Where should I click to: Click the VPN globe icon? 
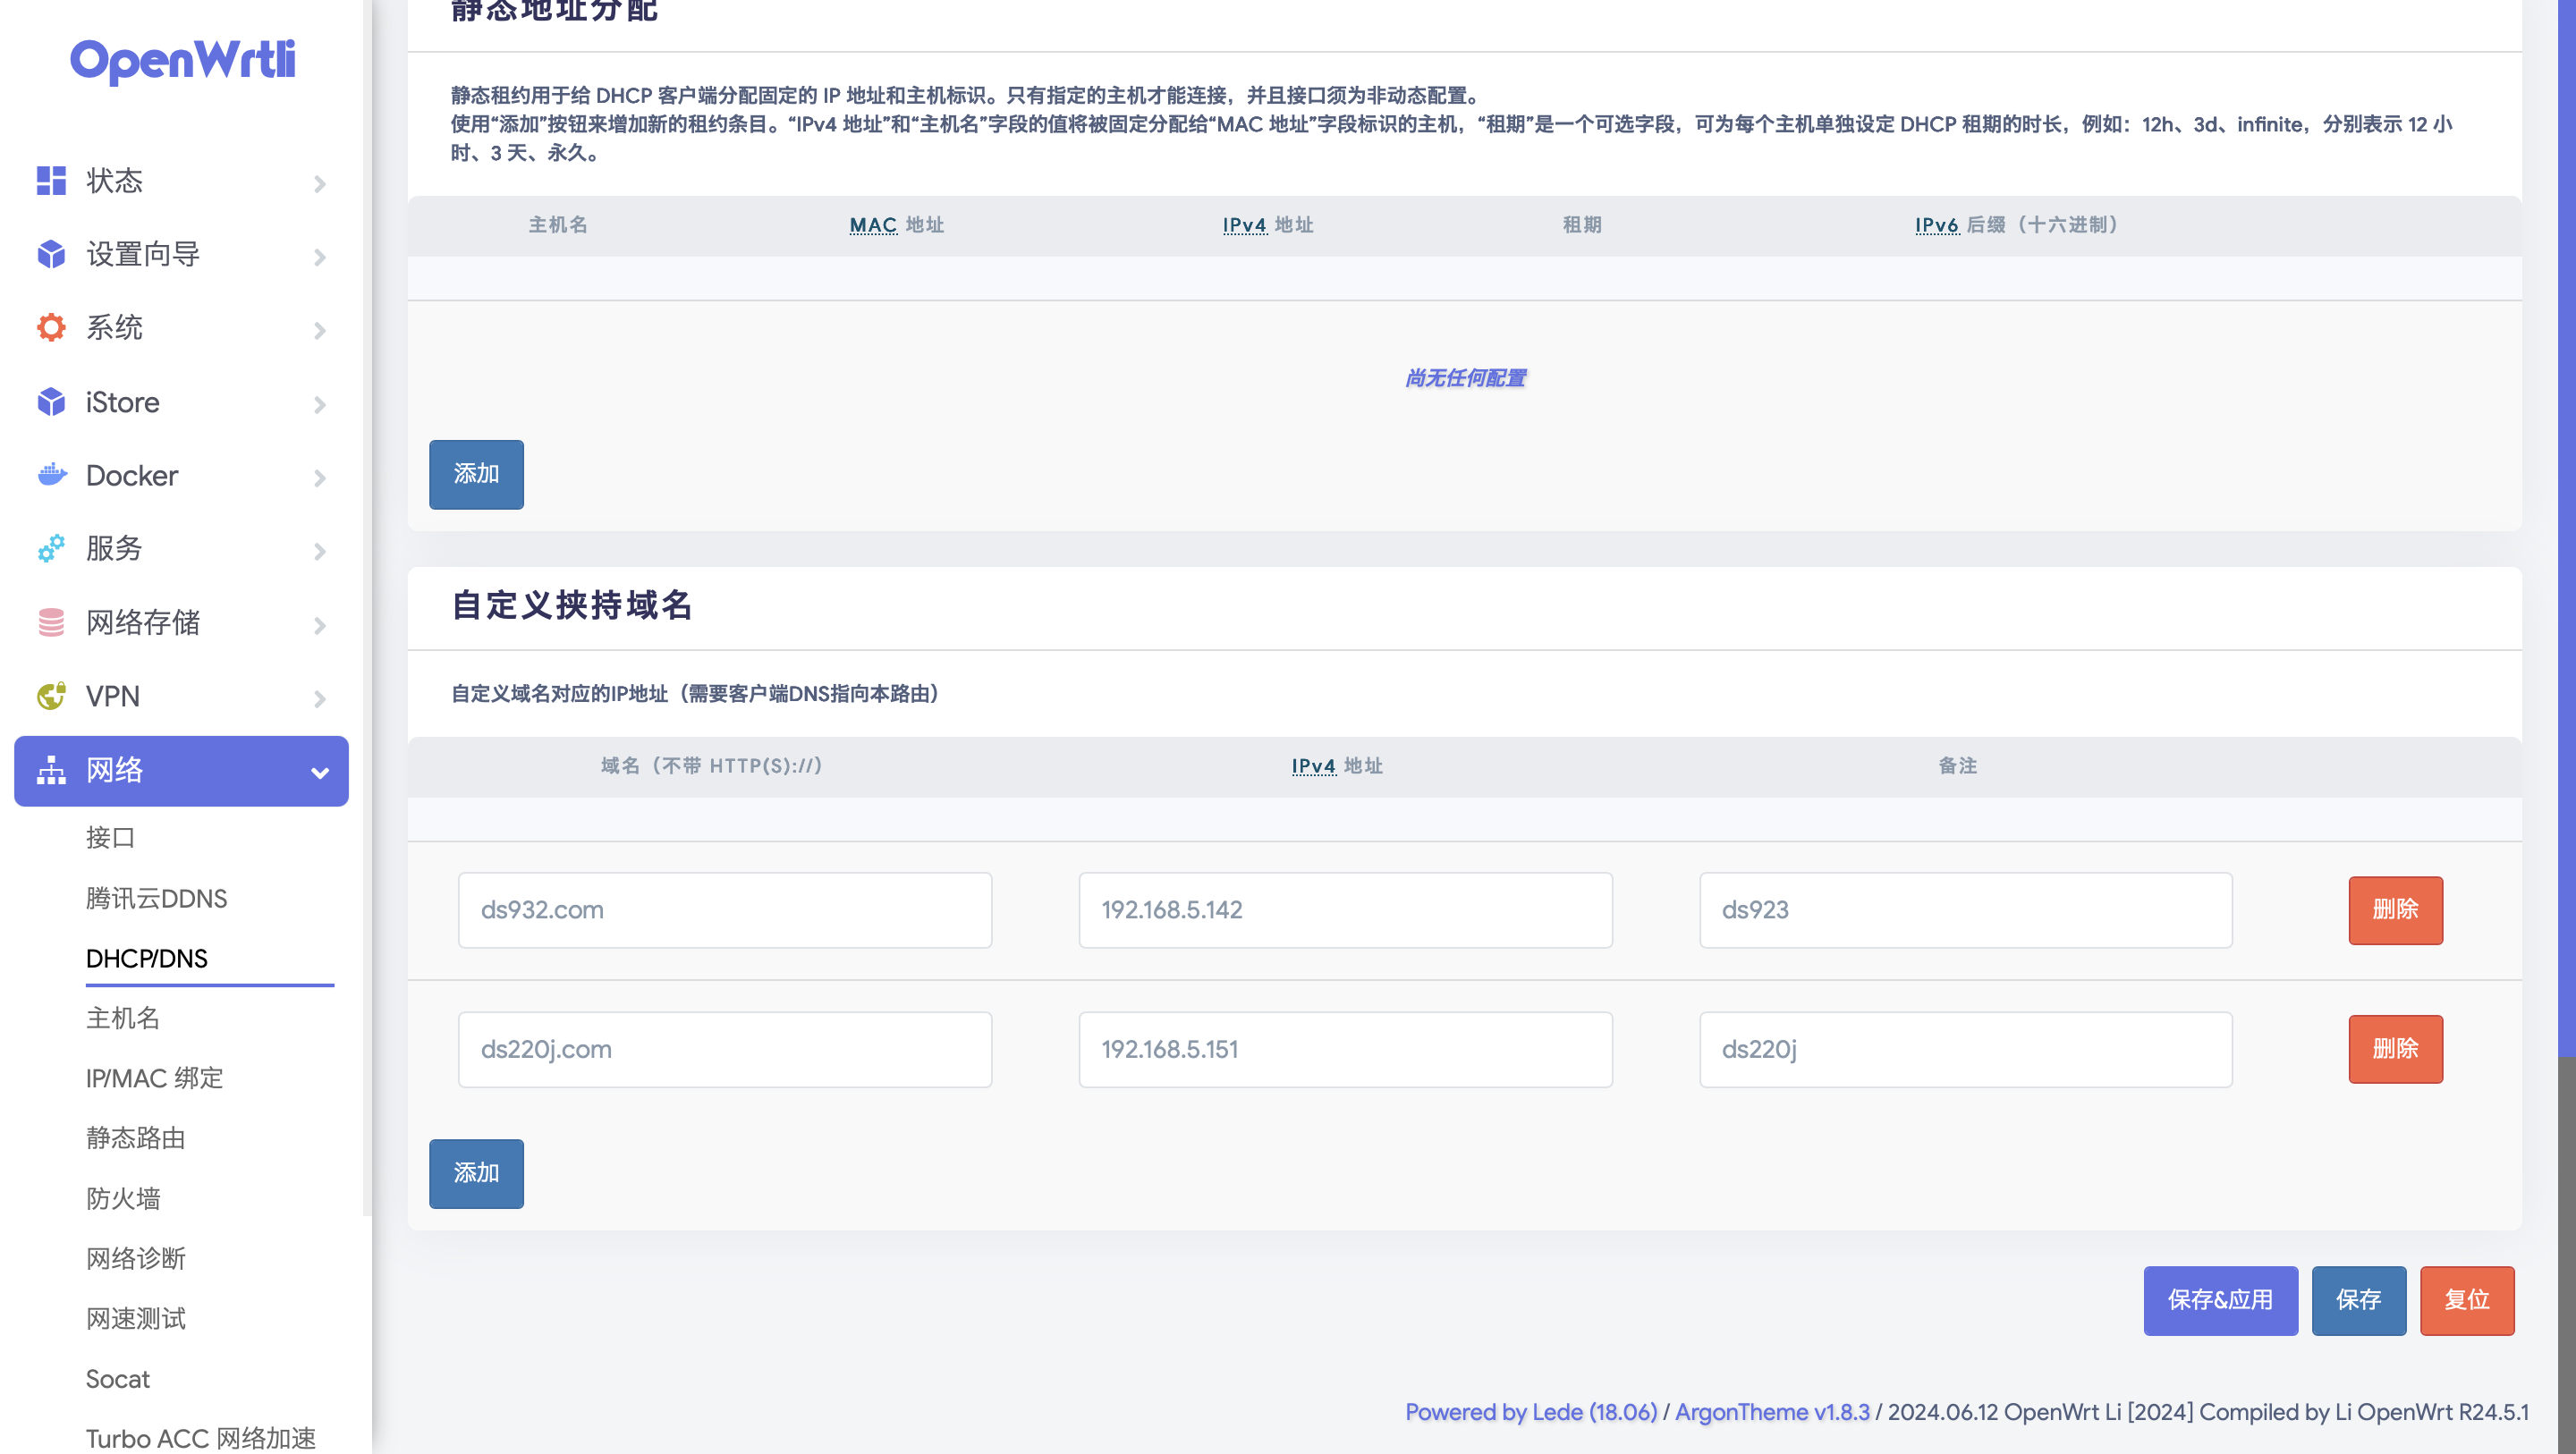tap(51, 696)
